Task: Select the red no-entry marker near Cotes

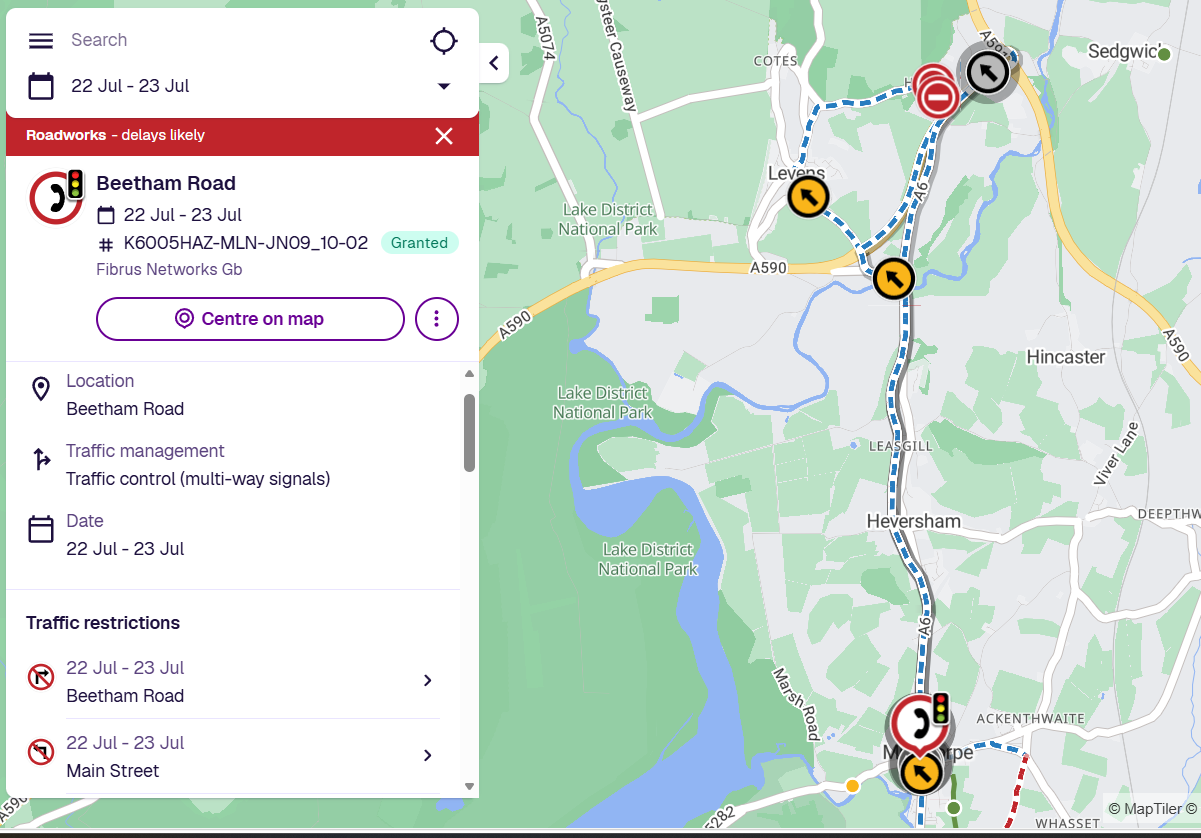Action: point(936,97)
